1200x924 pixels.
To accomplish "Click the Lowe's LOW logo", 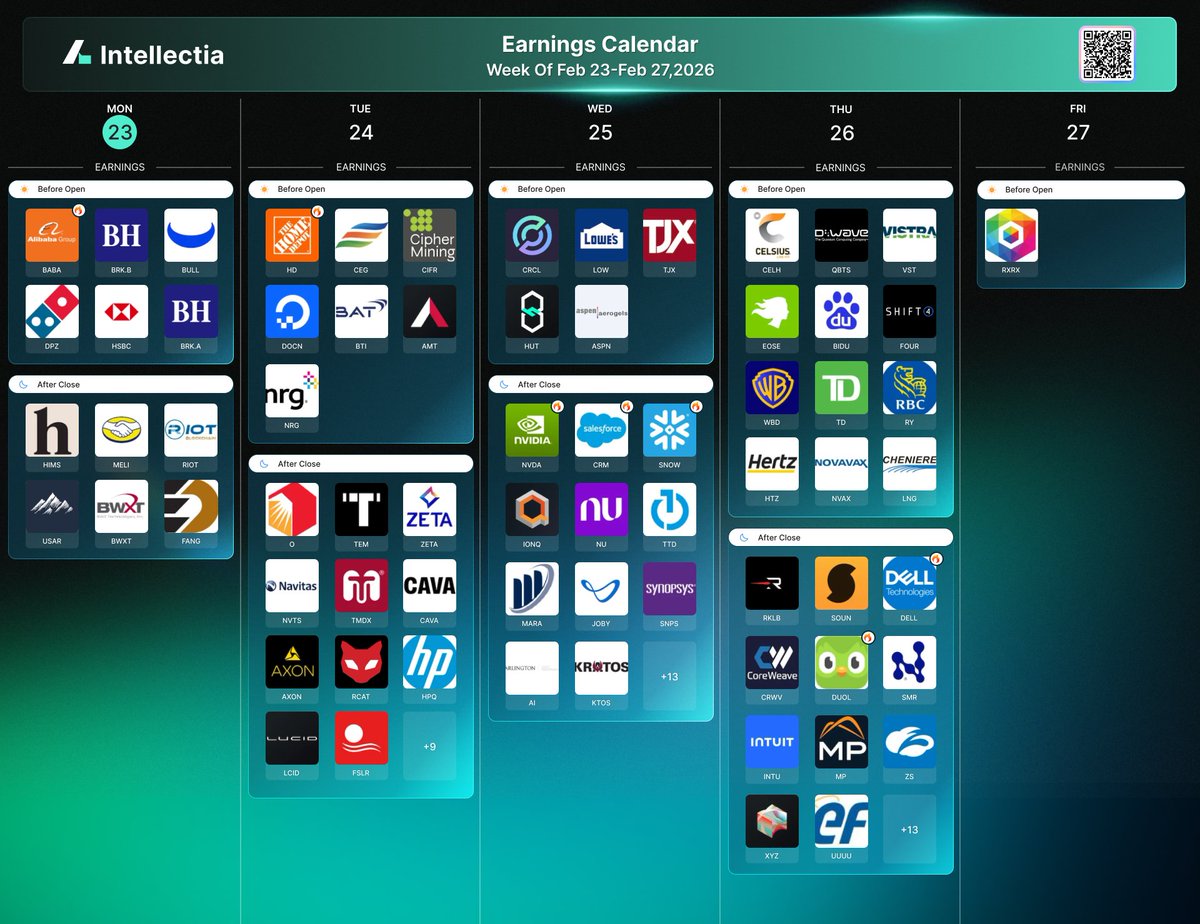I will tap(601, 235).
